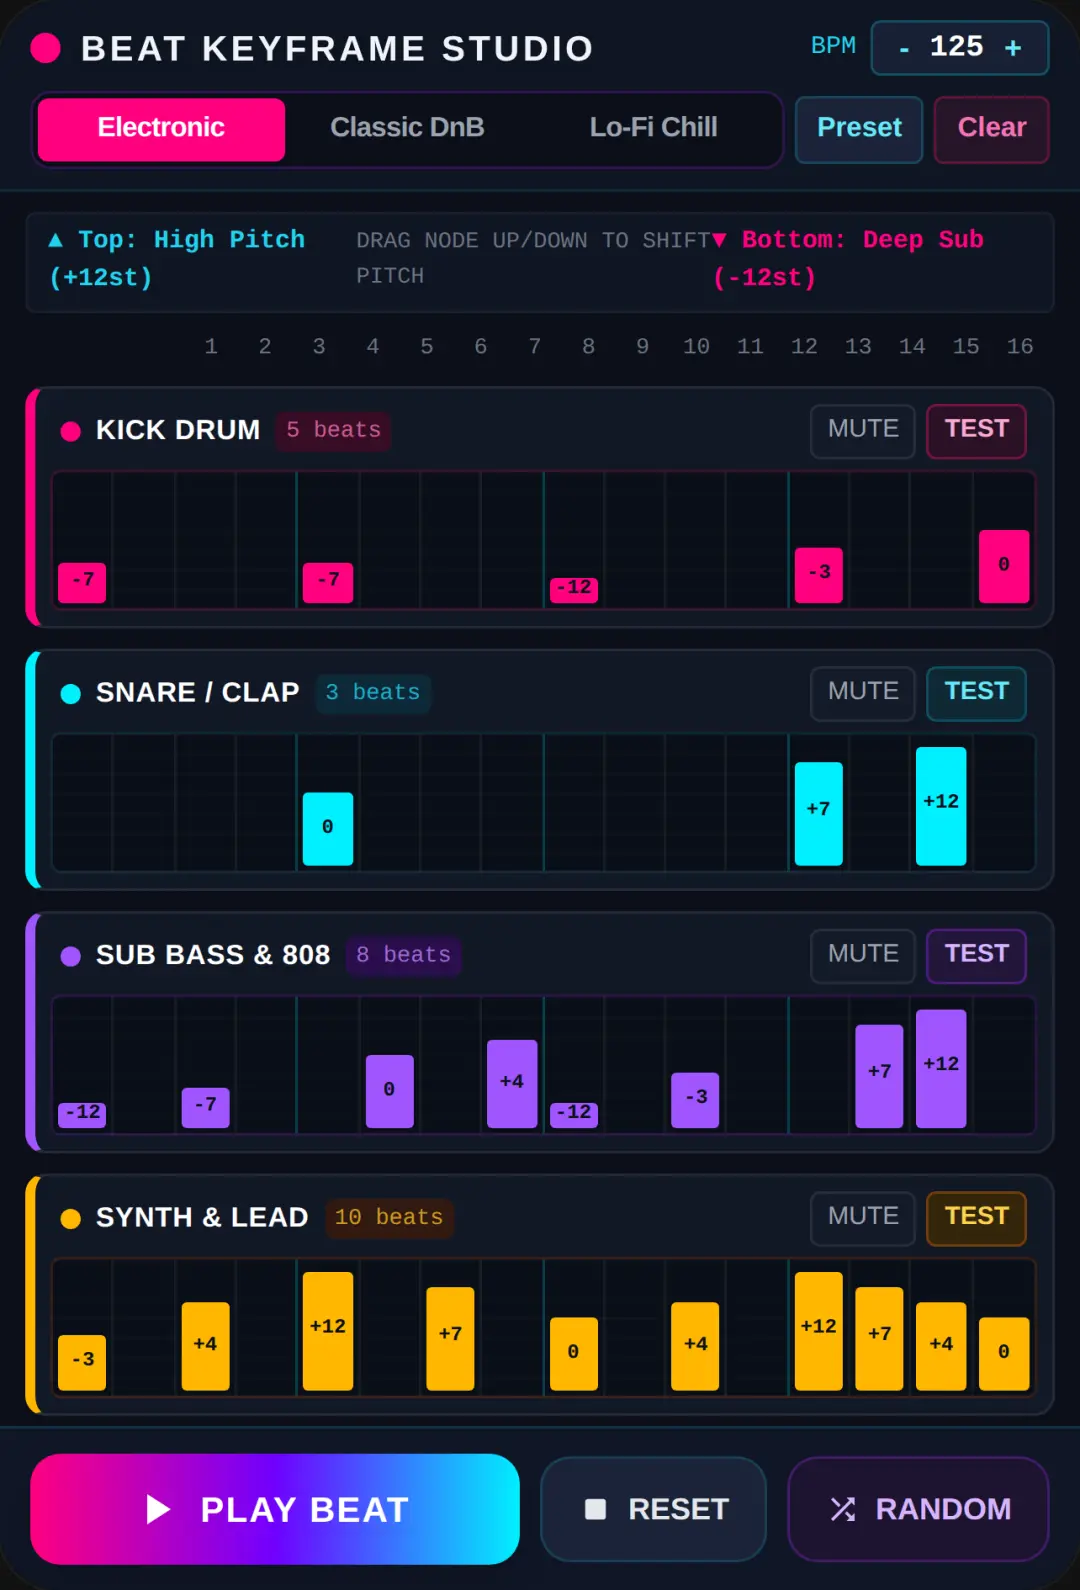The width and height of the screenshot is (1080, 1590).
Task: Select Synth step 7 node +7
Action: click(450, 1339)
